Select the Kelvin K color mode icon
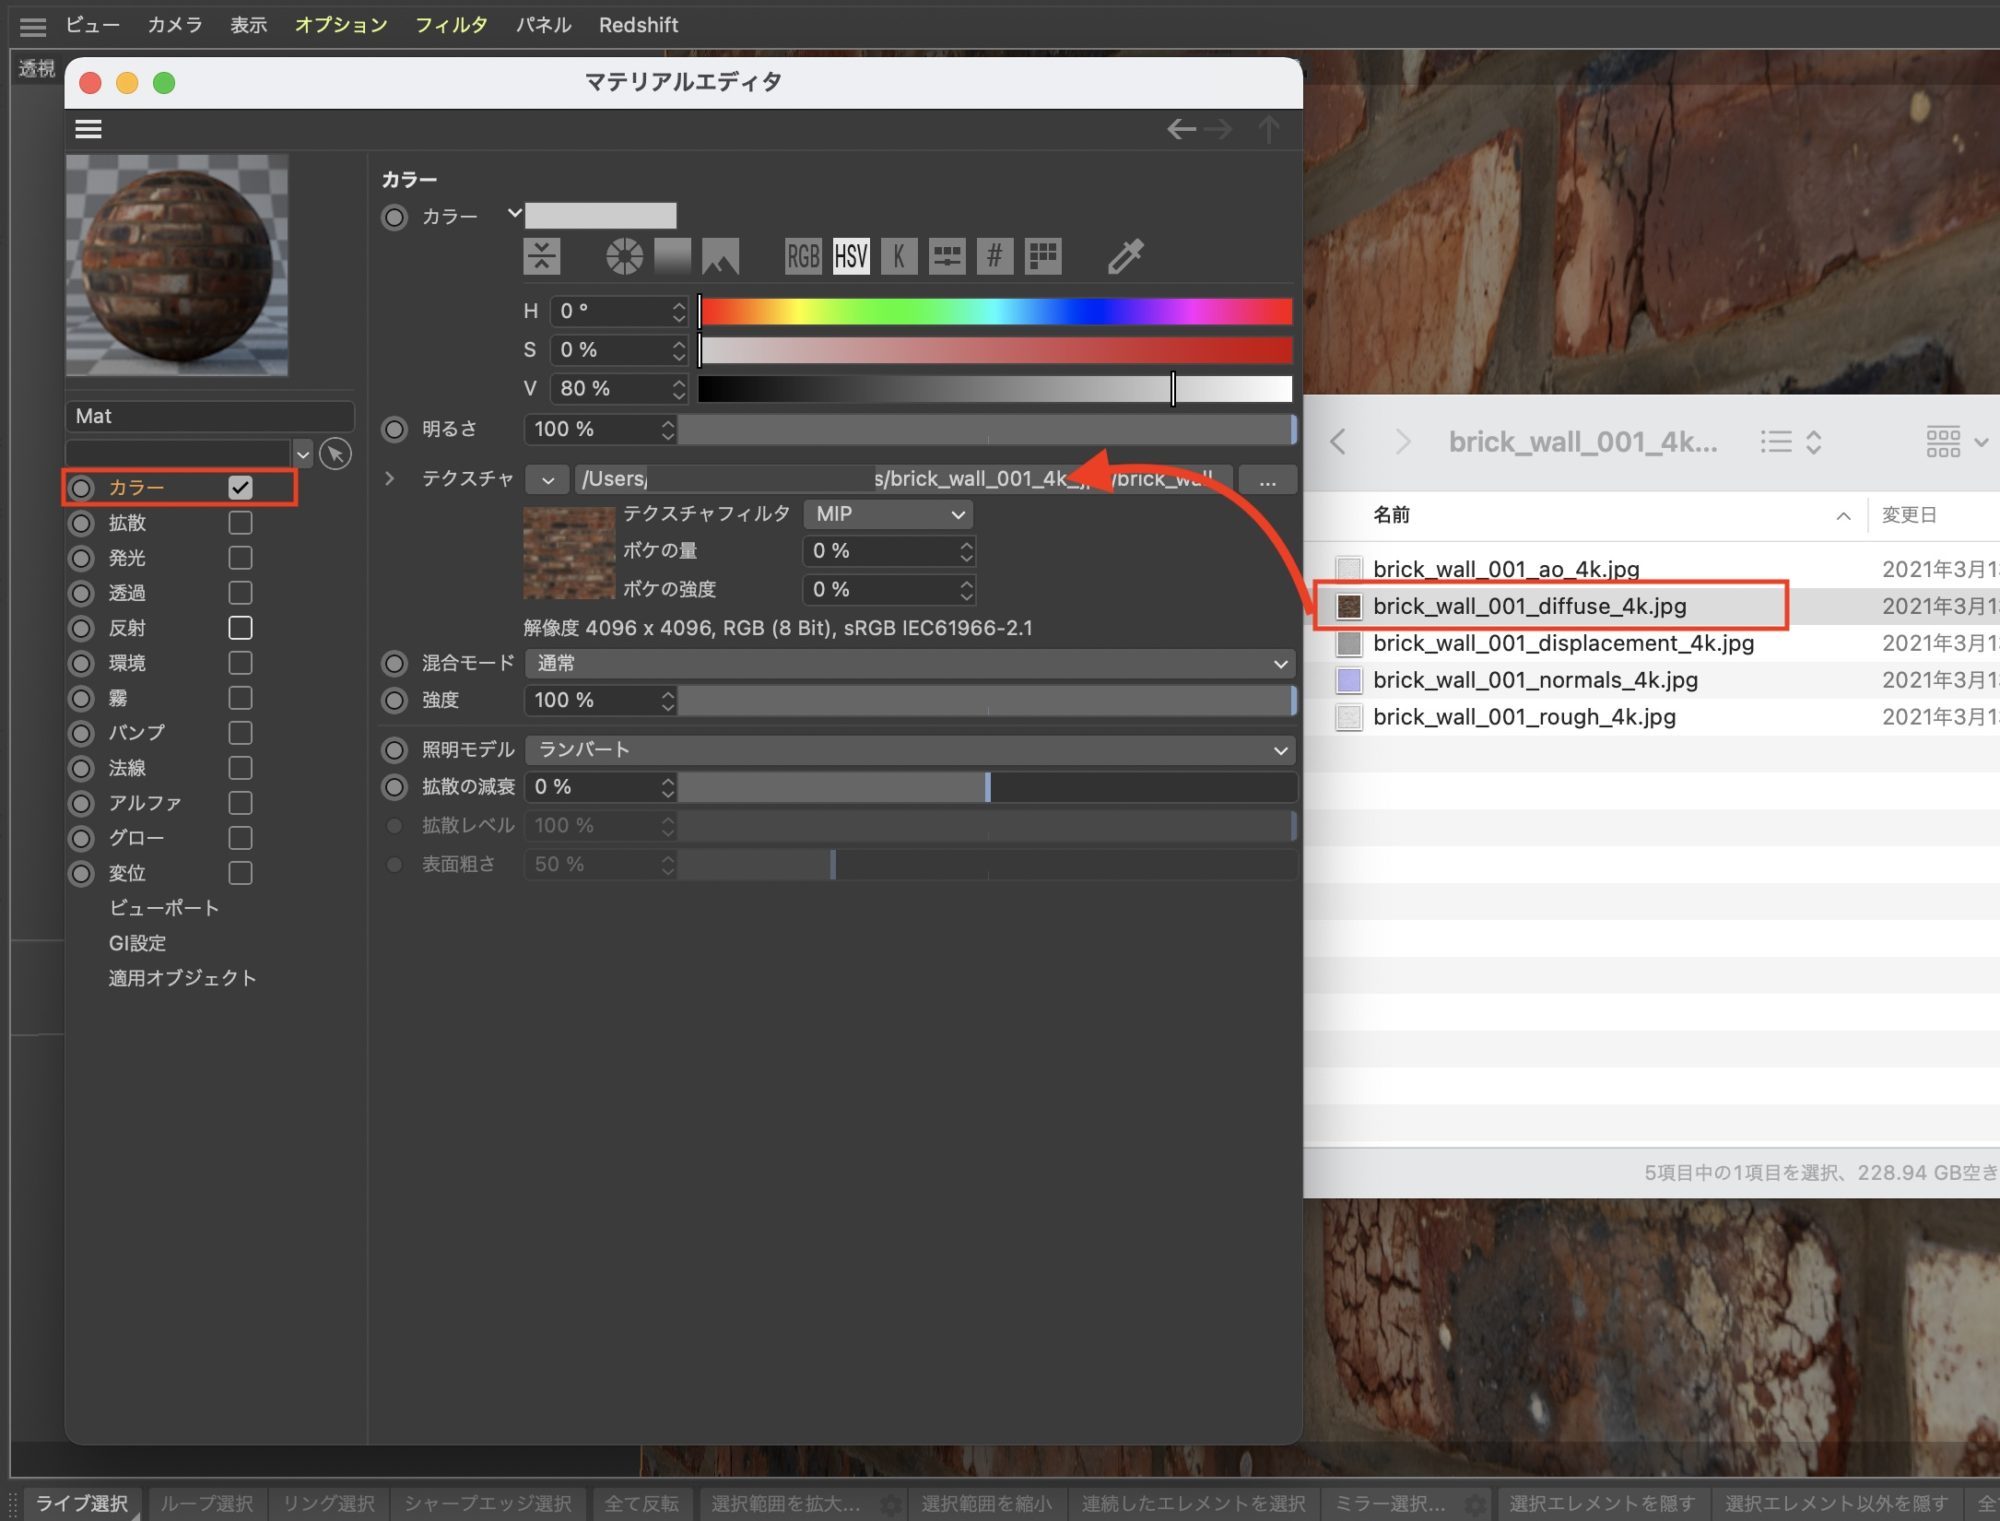 click(x=898, y=256)
